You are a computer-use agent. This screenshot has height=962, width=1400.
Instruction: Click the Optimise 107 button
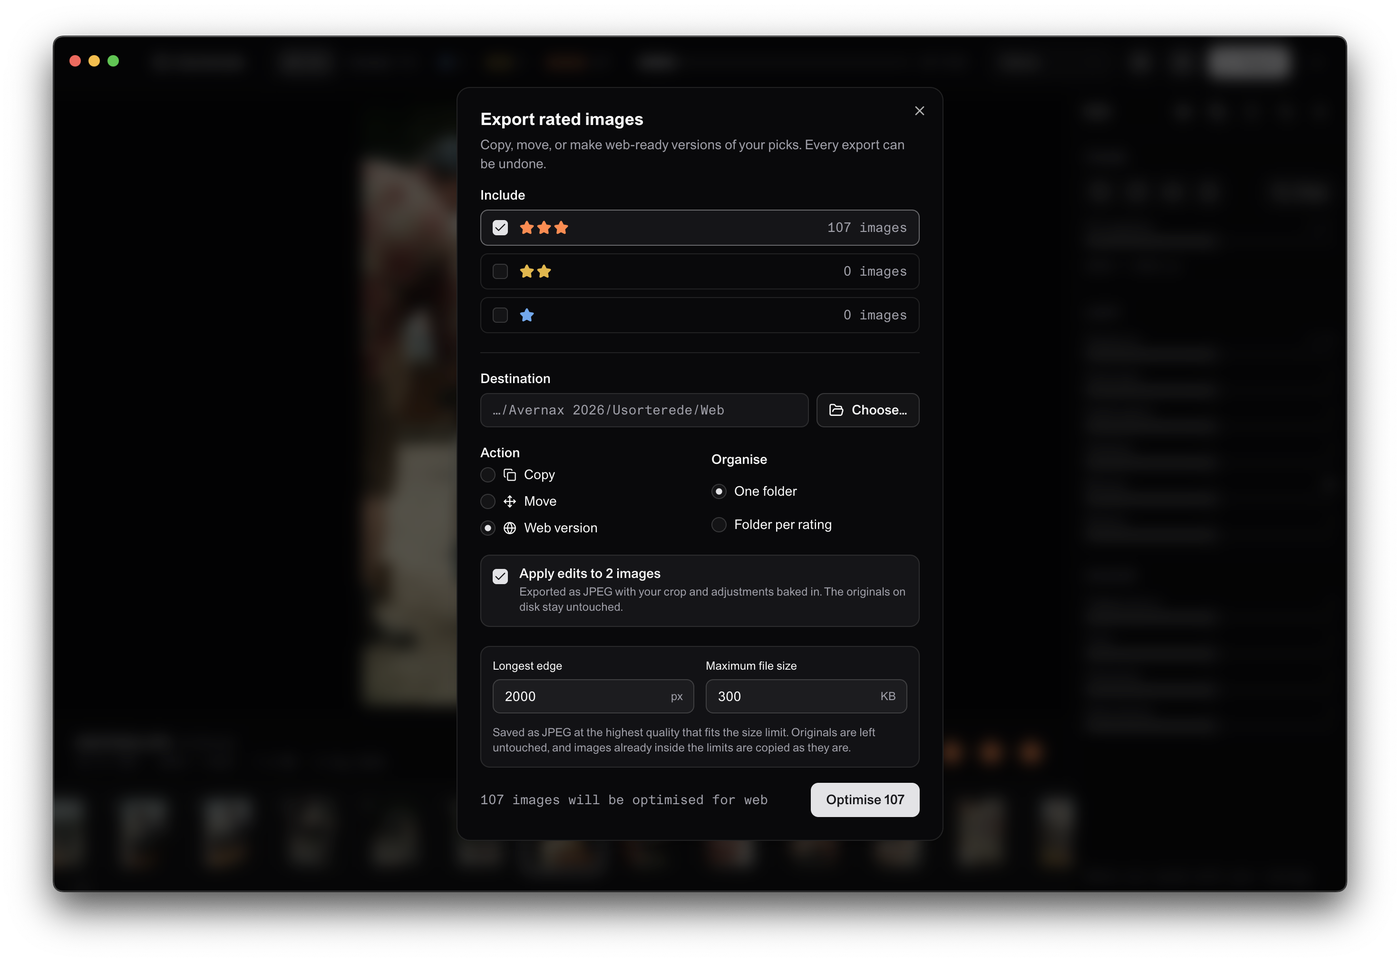(865, 800)
